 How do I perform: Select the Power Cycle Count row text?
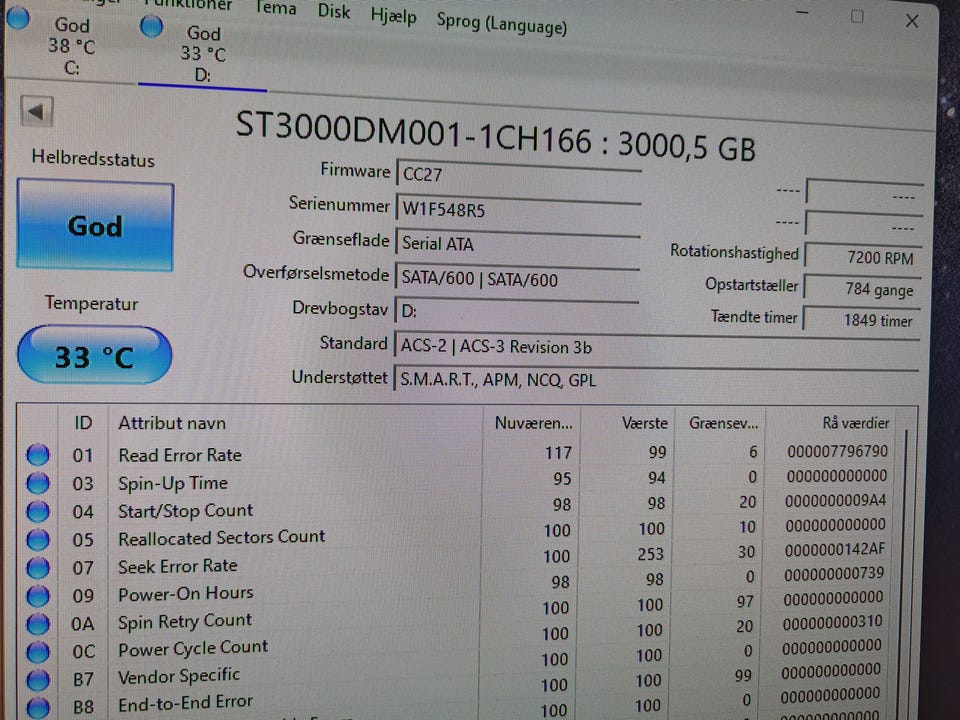point(193,648)
